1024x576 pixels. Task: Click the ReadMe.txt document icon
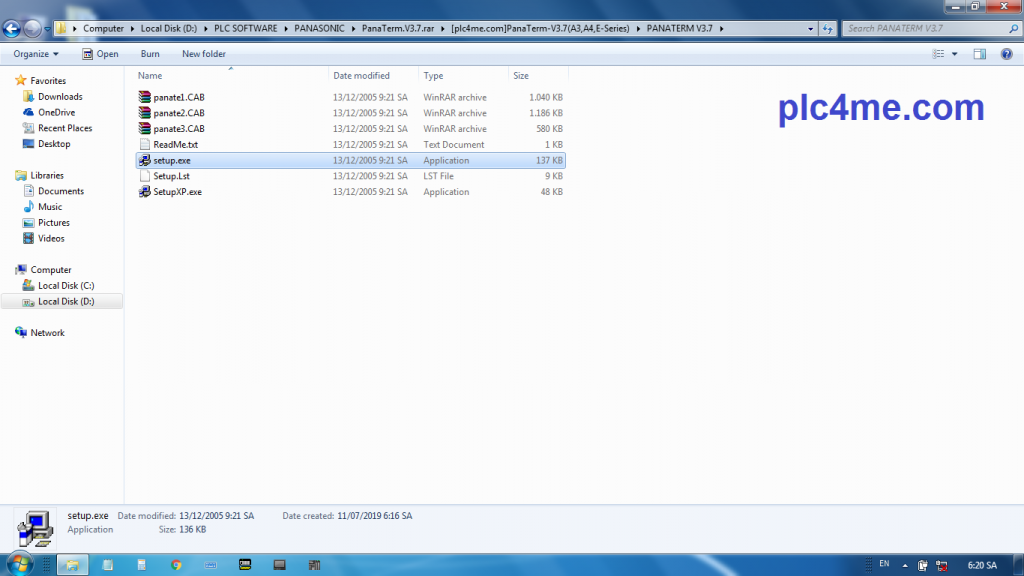[145, 145]
